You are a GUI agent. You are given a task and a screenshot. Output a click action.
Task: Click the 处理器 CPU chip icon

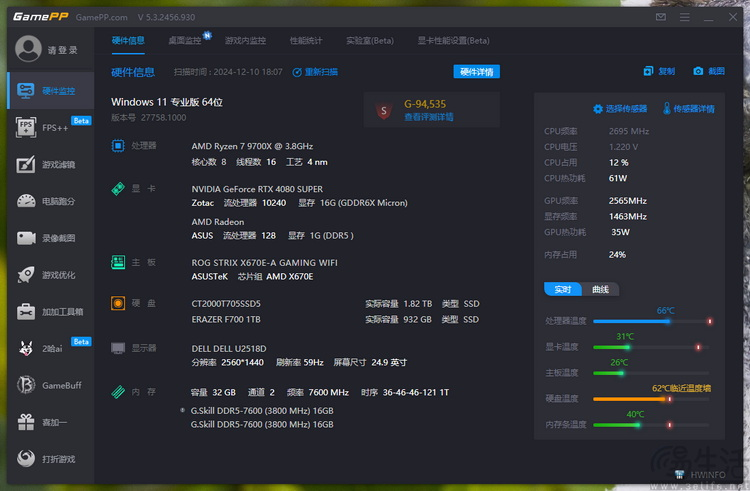pyautogui.click(x=118, y=145)
